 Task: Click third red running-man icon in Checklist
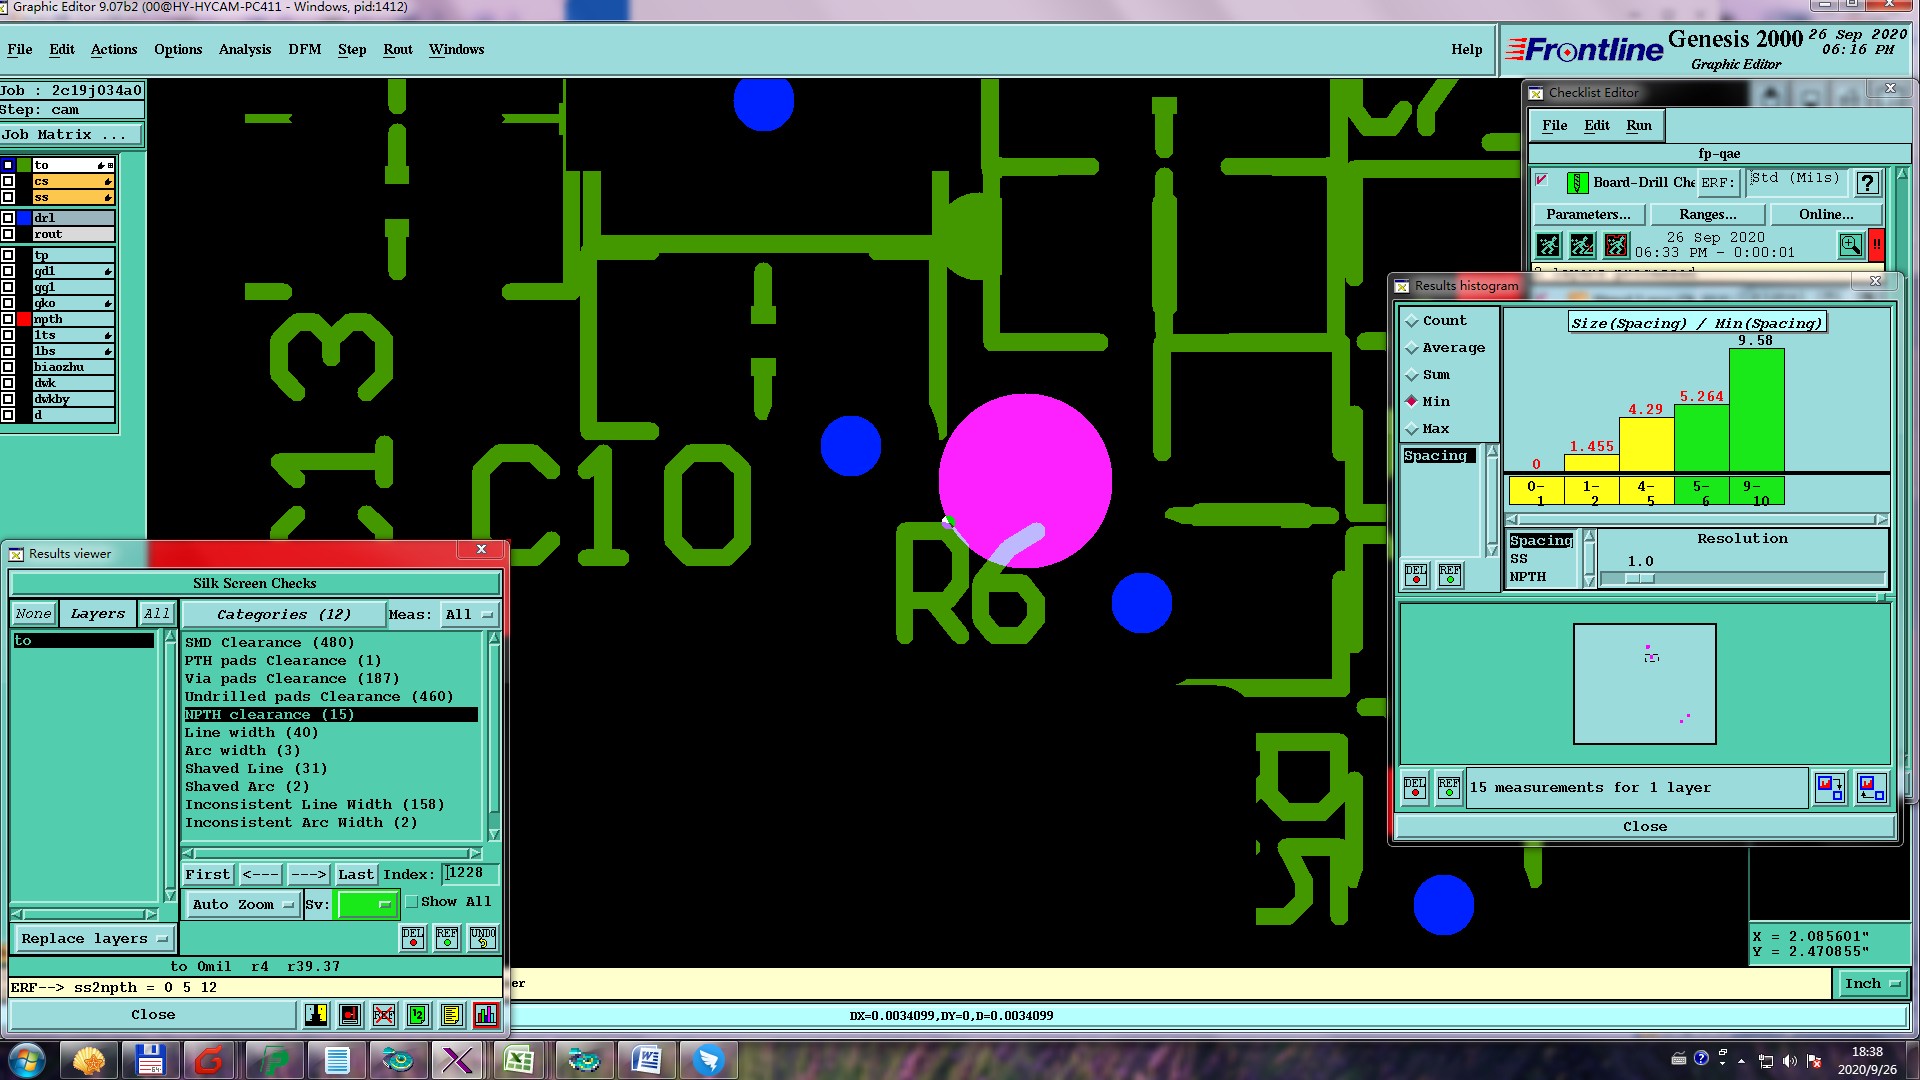[x=1616, y=244]
